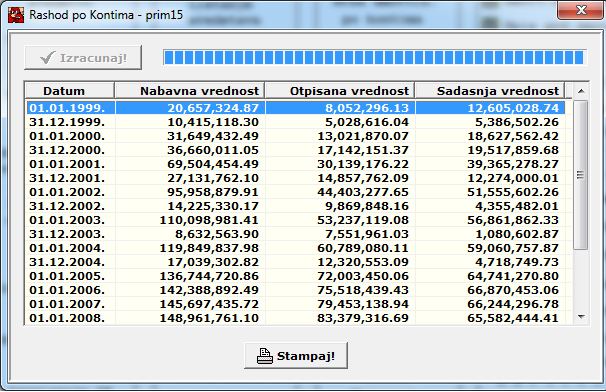
Task: Click value 4,355,482.01
Action: 517,206
